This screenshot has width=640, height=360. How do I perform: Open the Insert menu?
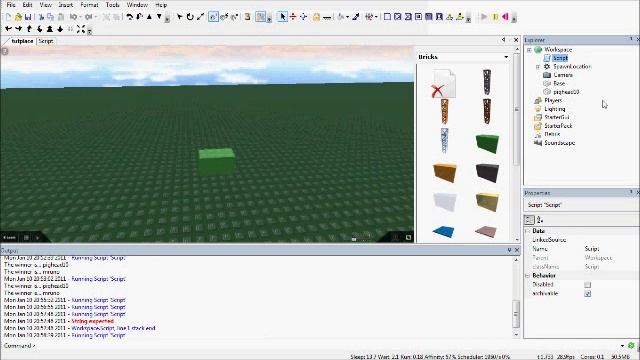pos(65,5)
